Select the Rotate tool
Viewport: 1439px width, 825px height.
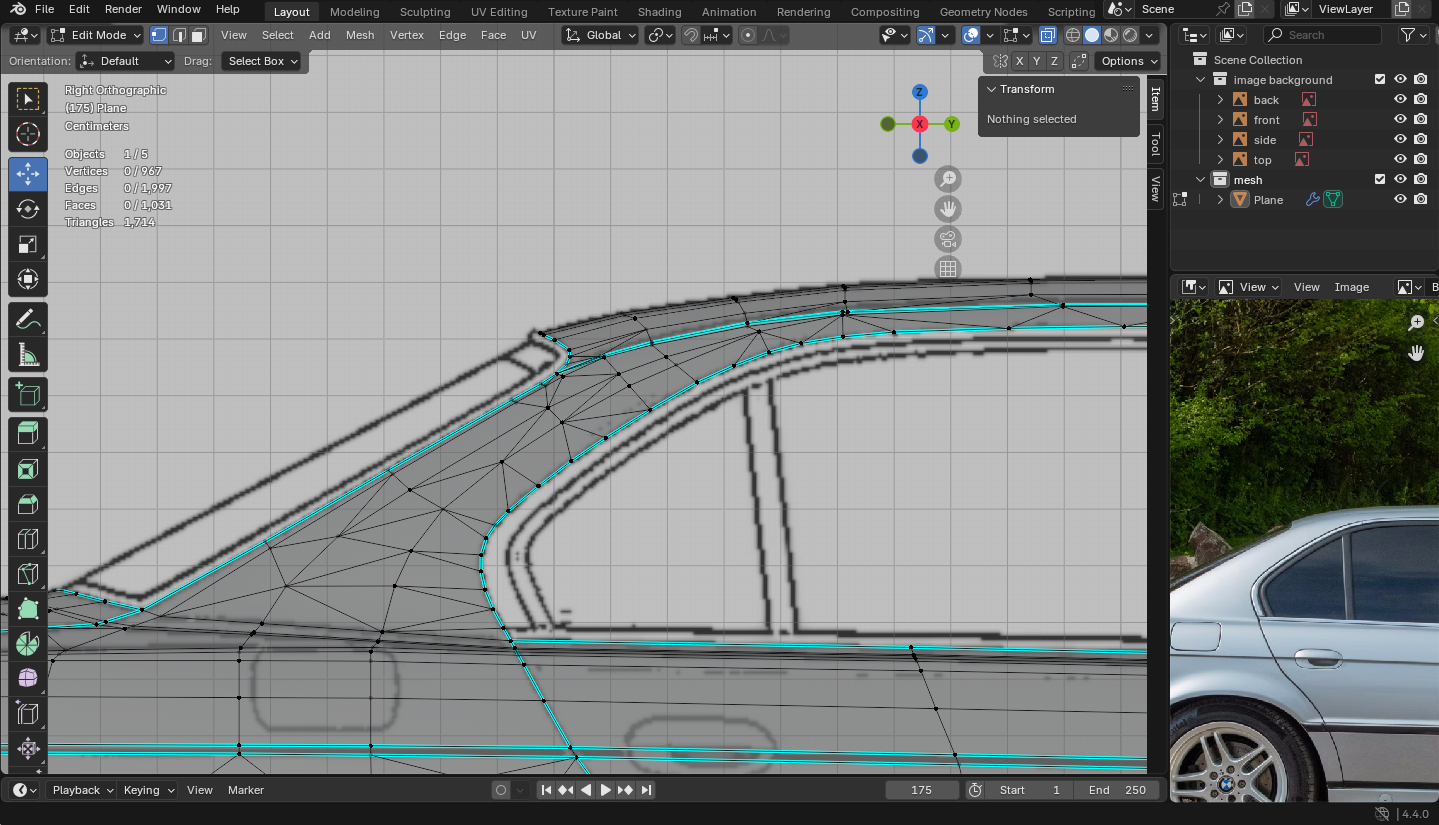28,209
